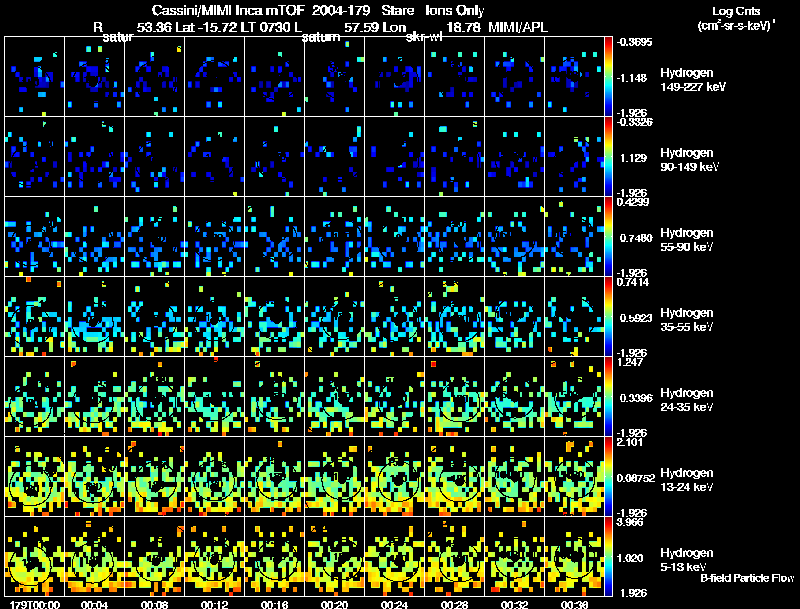This screenshot has height=609, width=800.
Task: Open the 5-13 keV panel at 00:36
Action: tap(574, 556)
